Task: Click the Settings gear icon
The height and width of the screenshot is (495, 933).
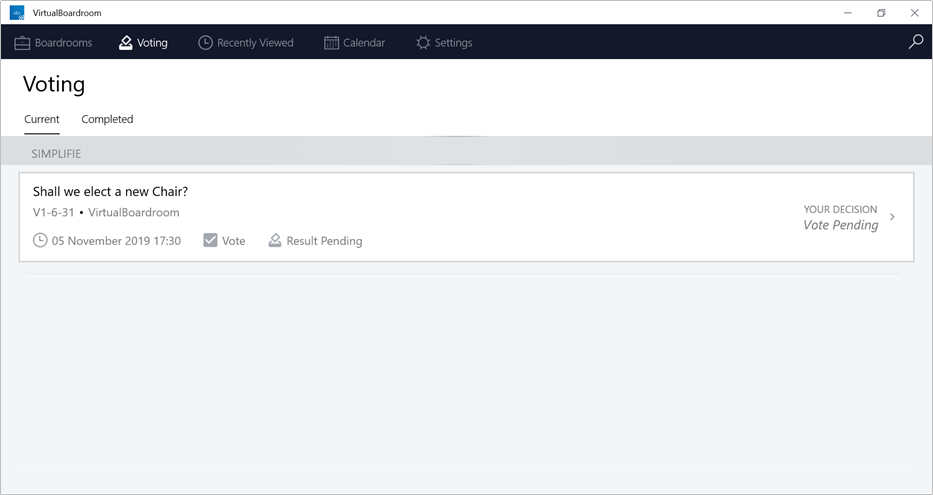Action: [x=423, y=43]
